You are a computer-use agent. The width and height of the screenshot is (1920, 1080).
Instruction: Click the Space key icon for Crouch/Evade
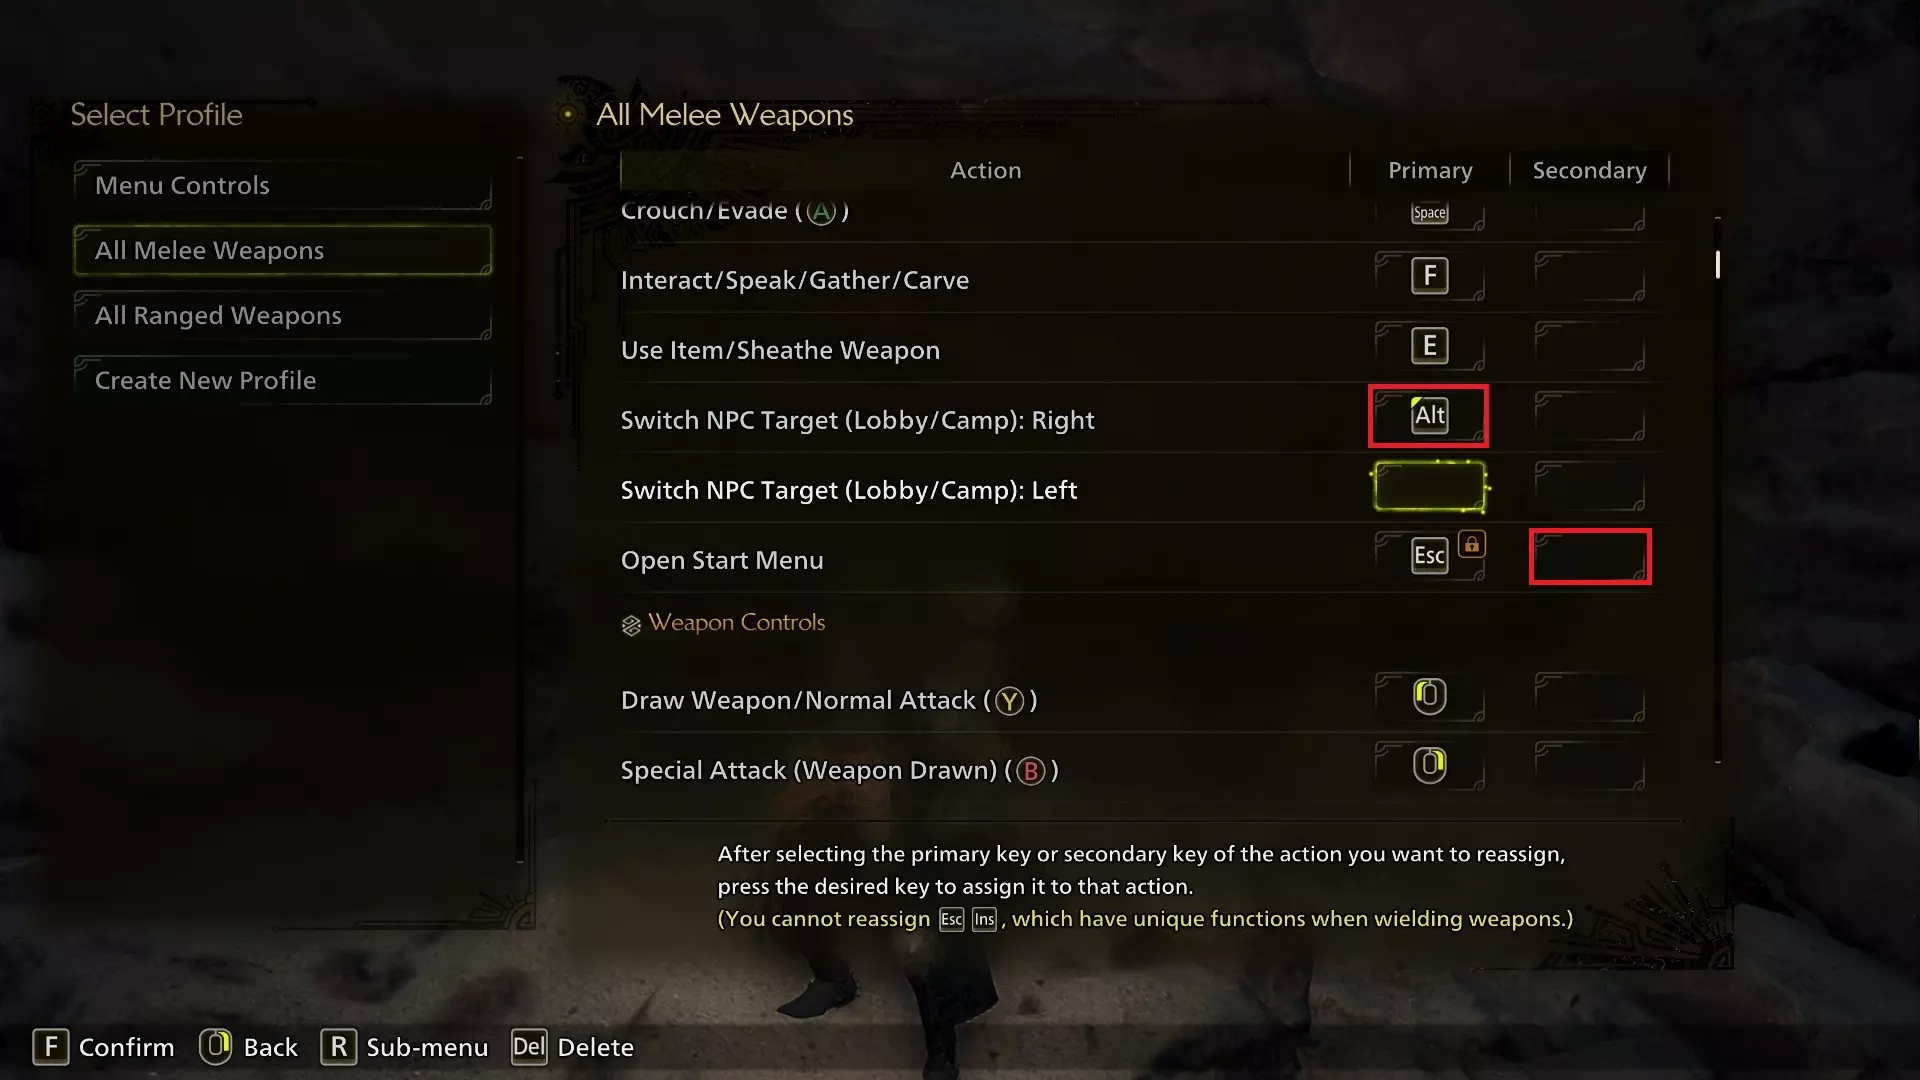1429,212
